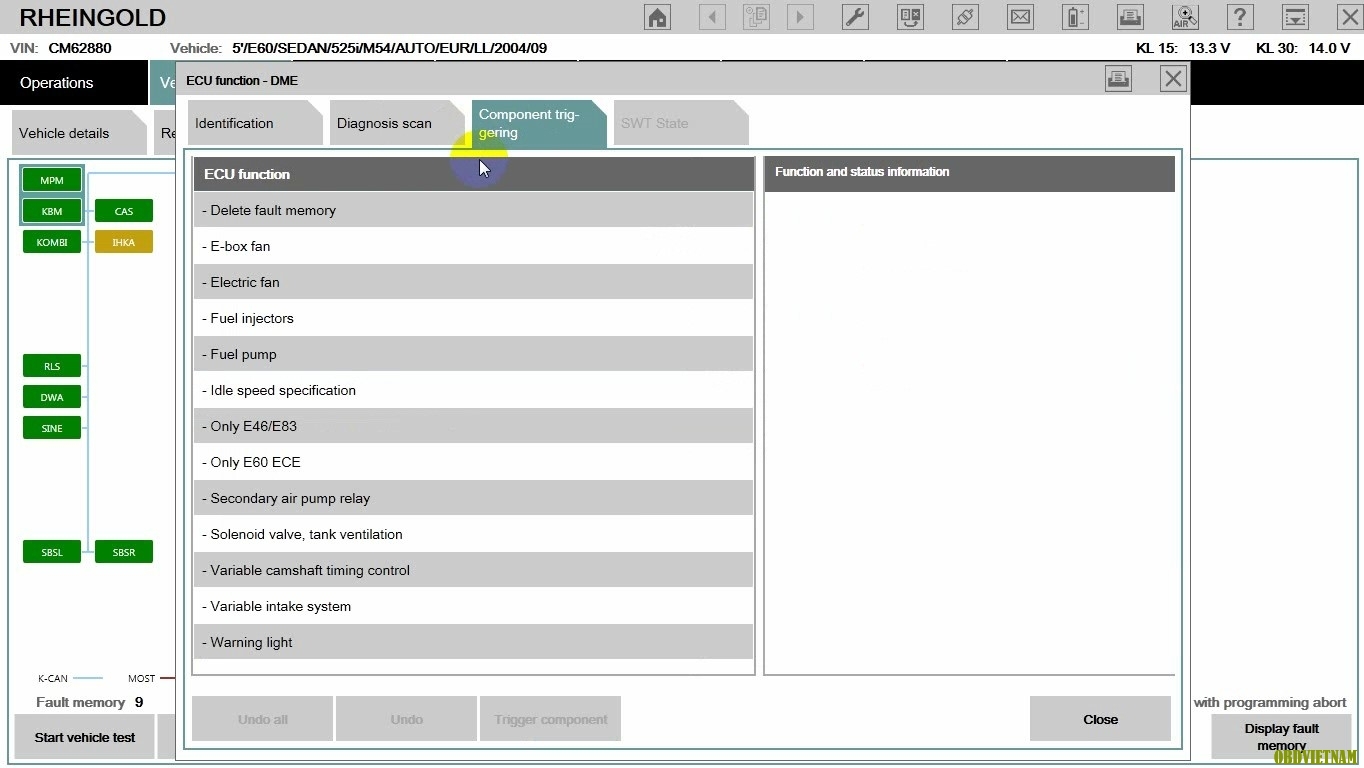Pick the 'Fuel pump' function

tap(473, 354)
